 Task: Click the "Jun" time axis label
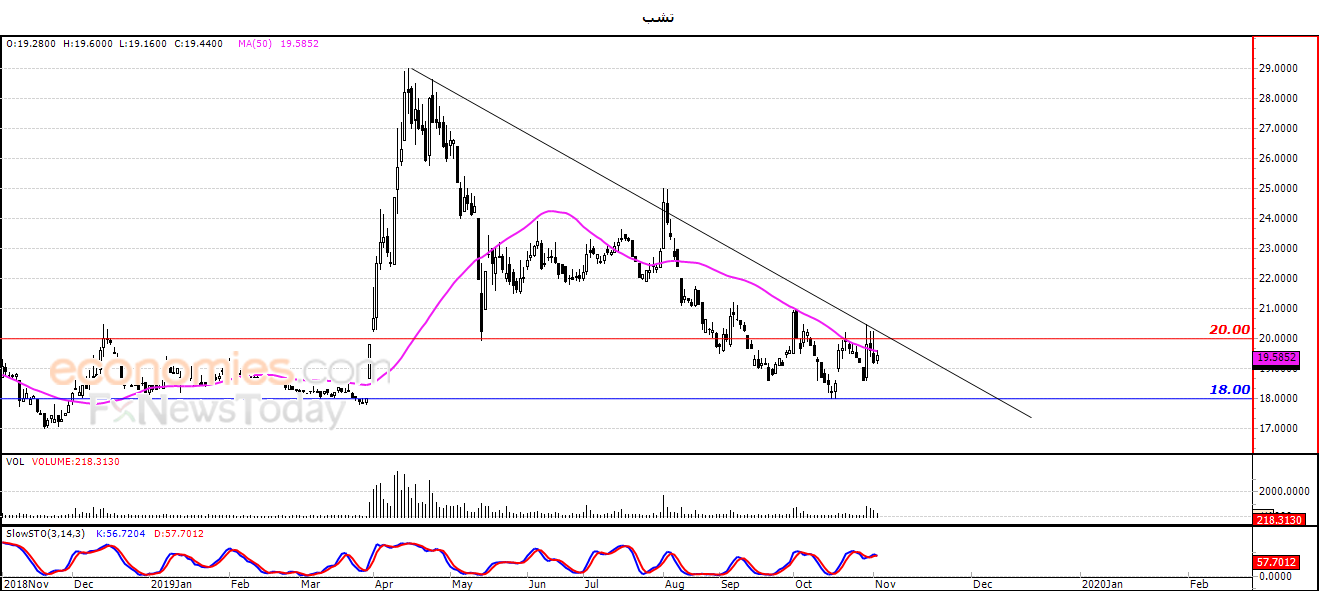537,582
